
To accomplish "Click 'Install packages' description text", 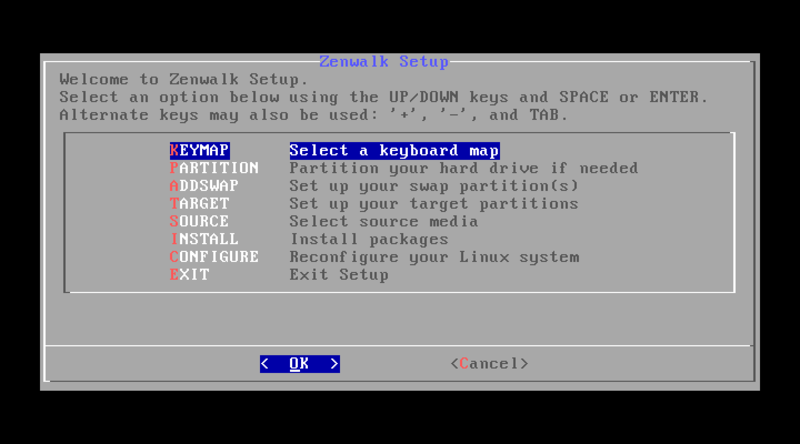I will 369,239.
